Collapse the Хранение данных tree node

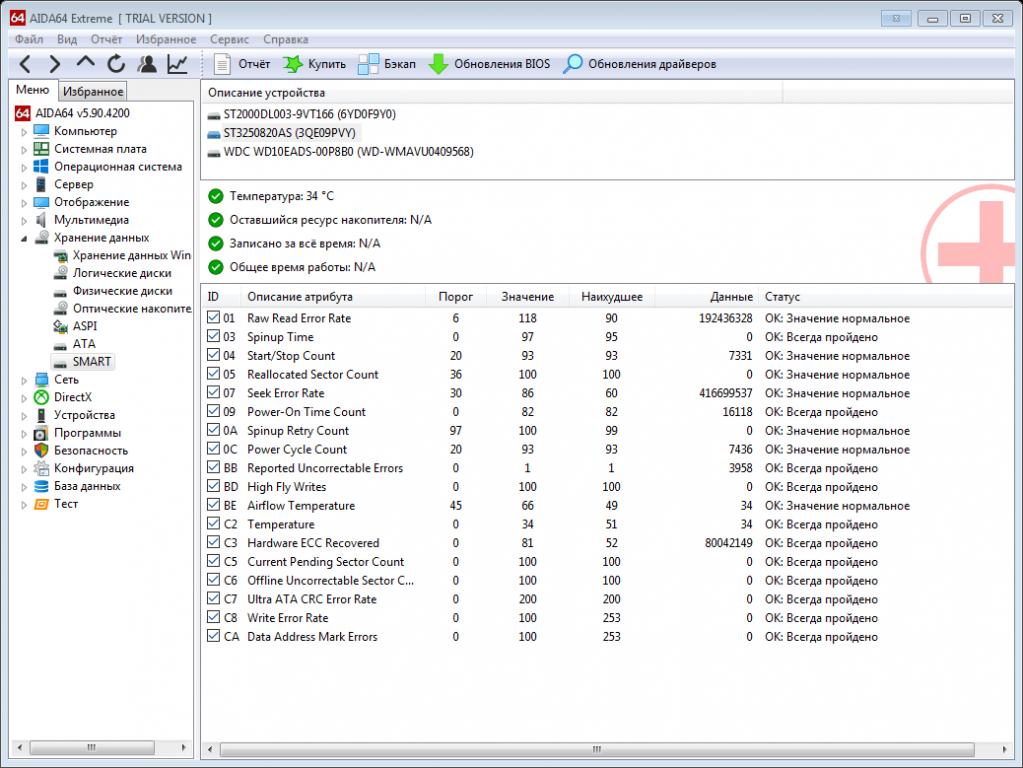(x=24, y=238)
